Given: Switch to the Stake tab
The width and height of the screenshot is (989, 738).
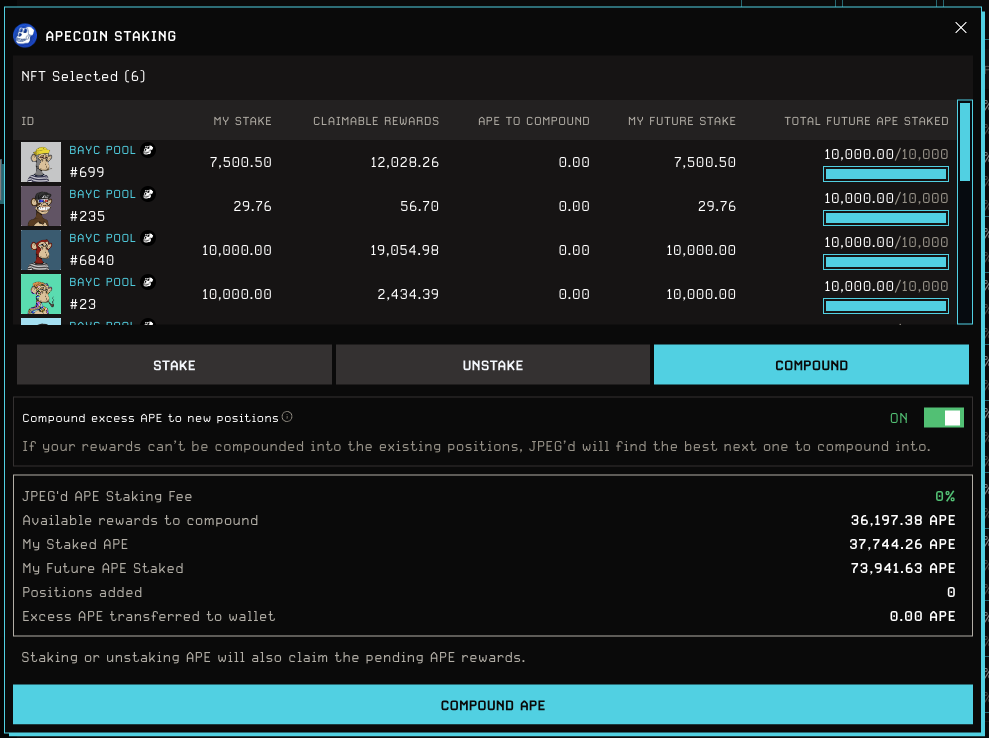Looking at the screenshot, I should (x=174, y=365).
